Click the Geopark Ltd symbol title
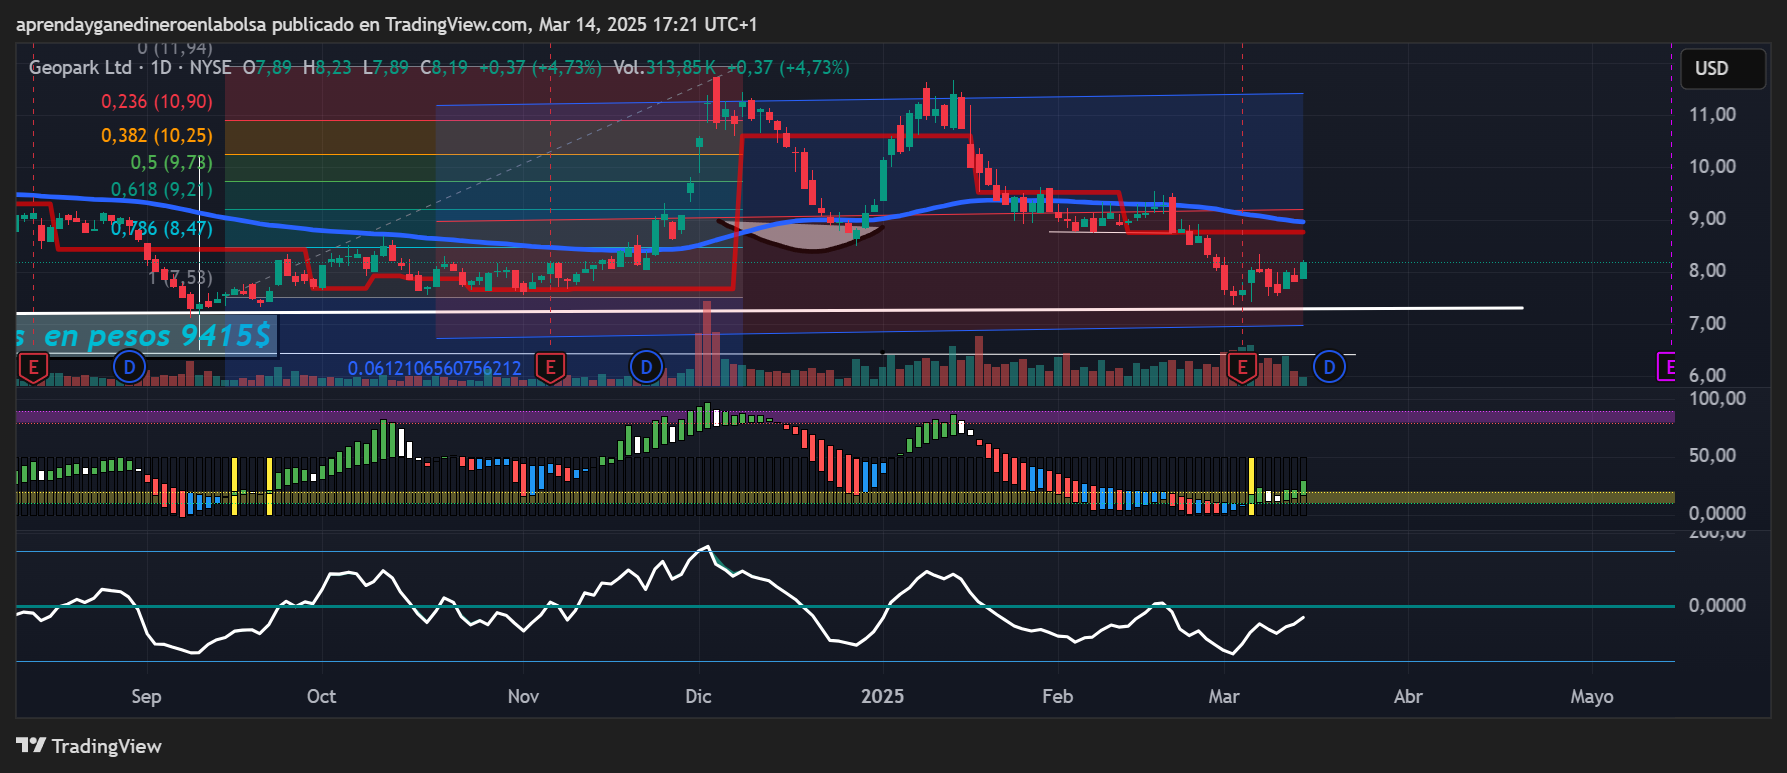This screenshot has width=1787, height=773. tap(80, 68)
